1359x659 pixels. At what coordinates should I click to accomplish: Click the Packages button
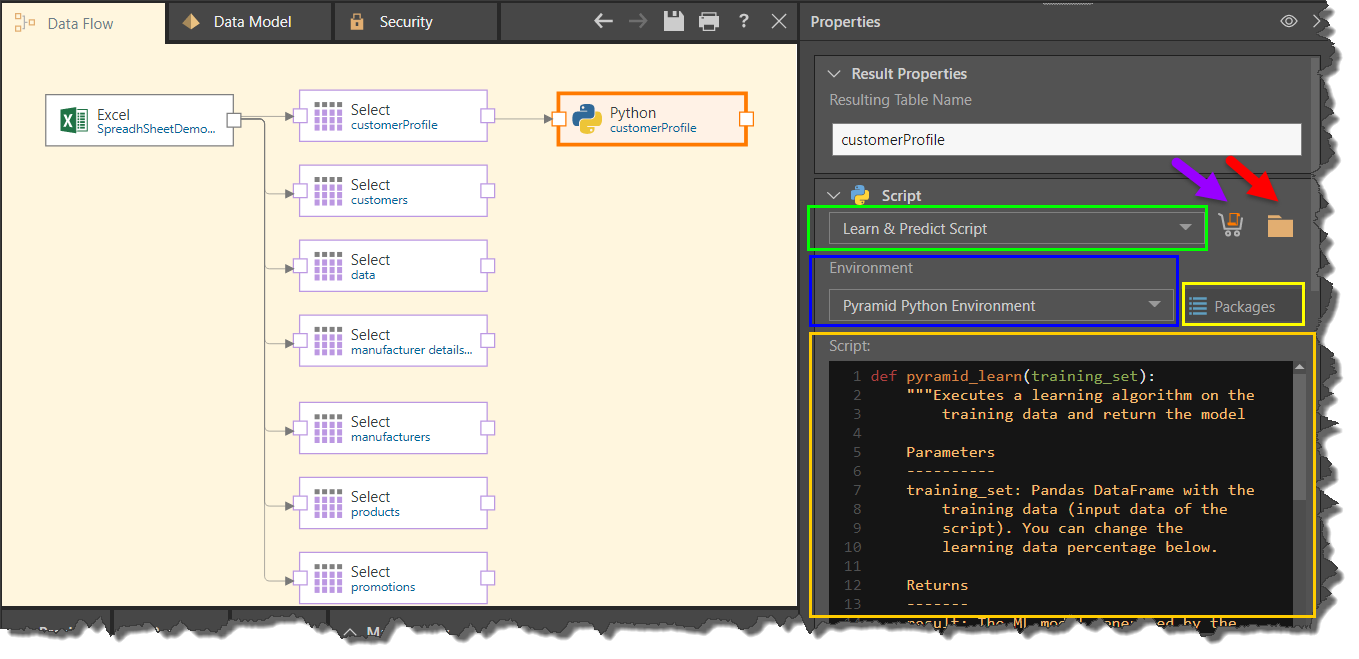[1243, 307]
